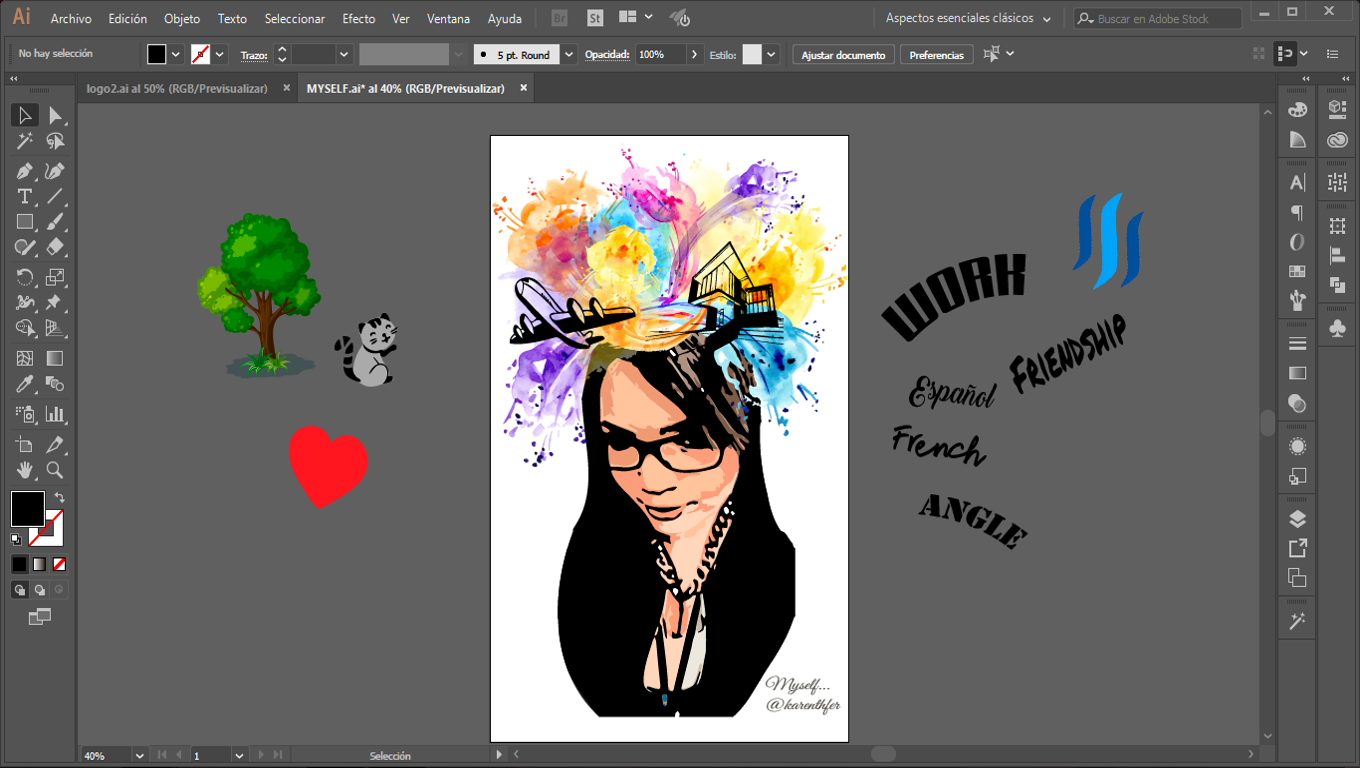Select the Gradient tool

point(55,358)
